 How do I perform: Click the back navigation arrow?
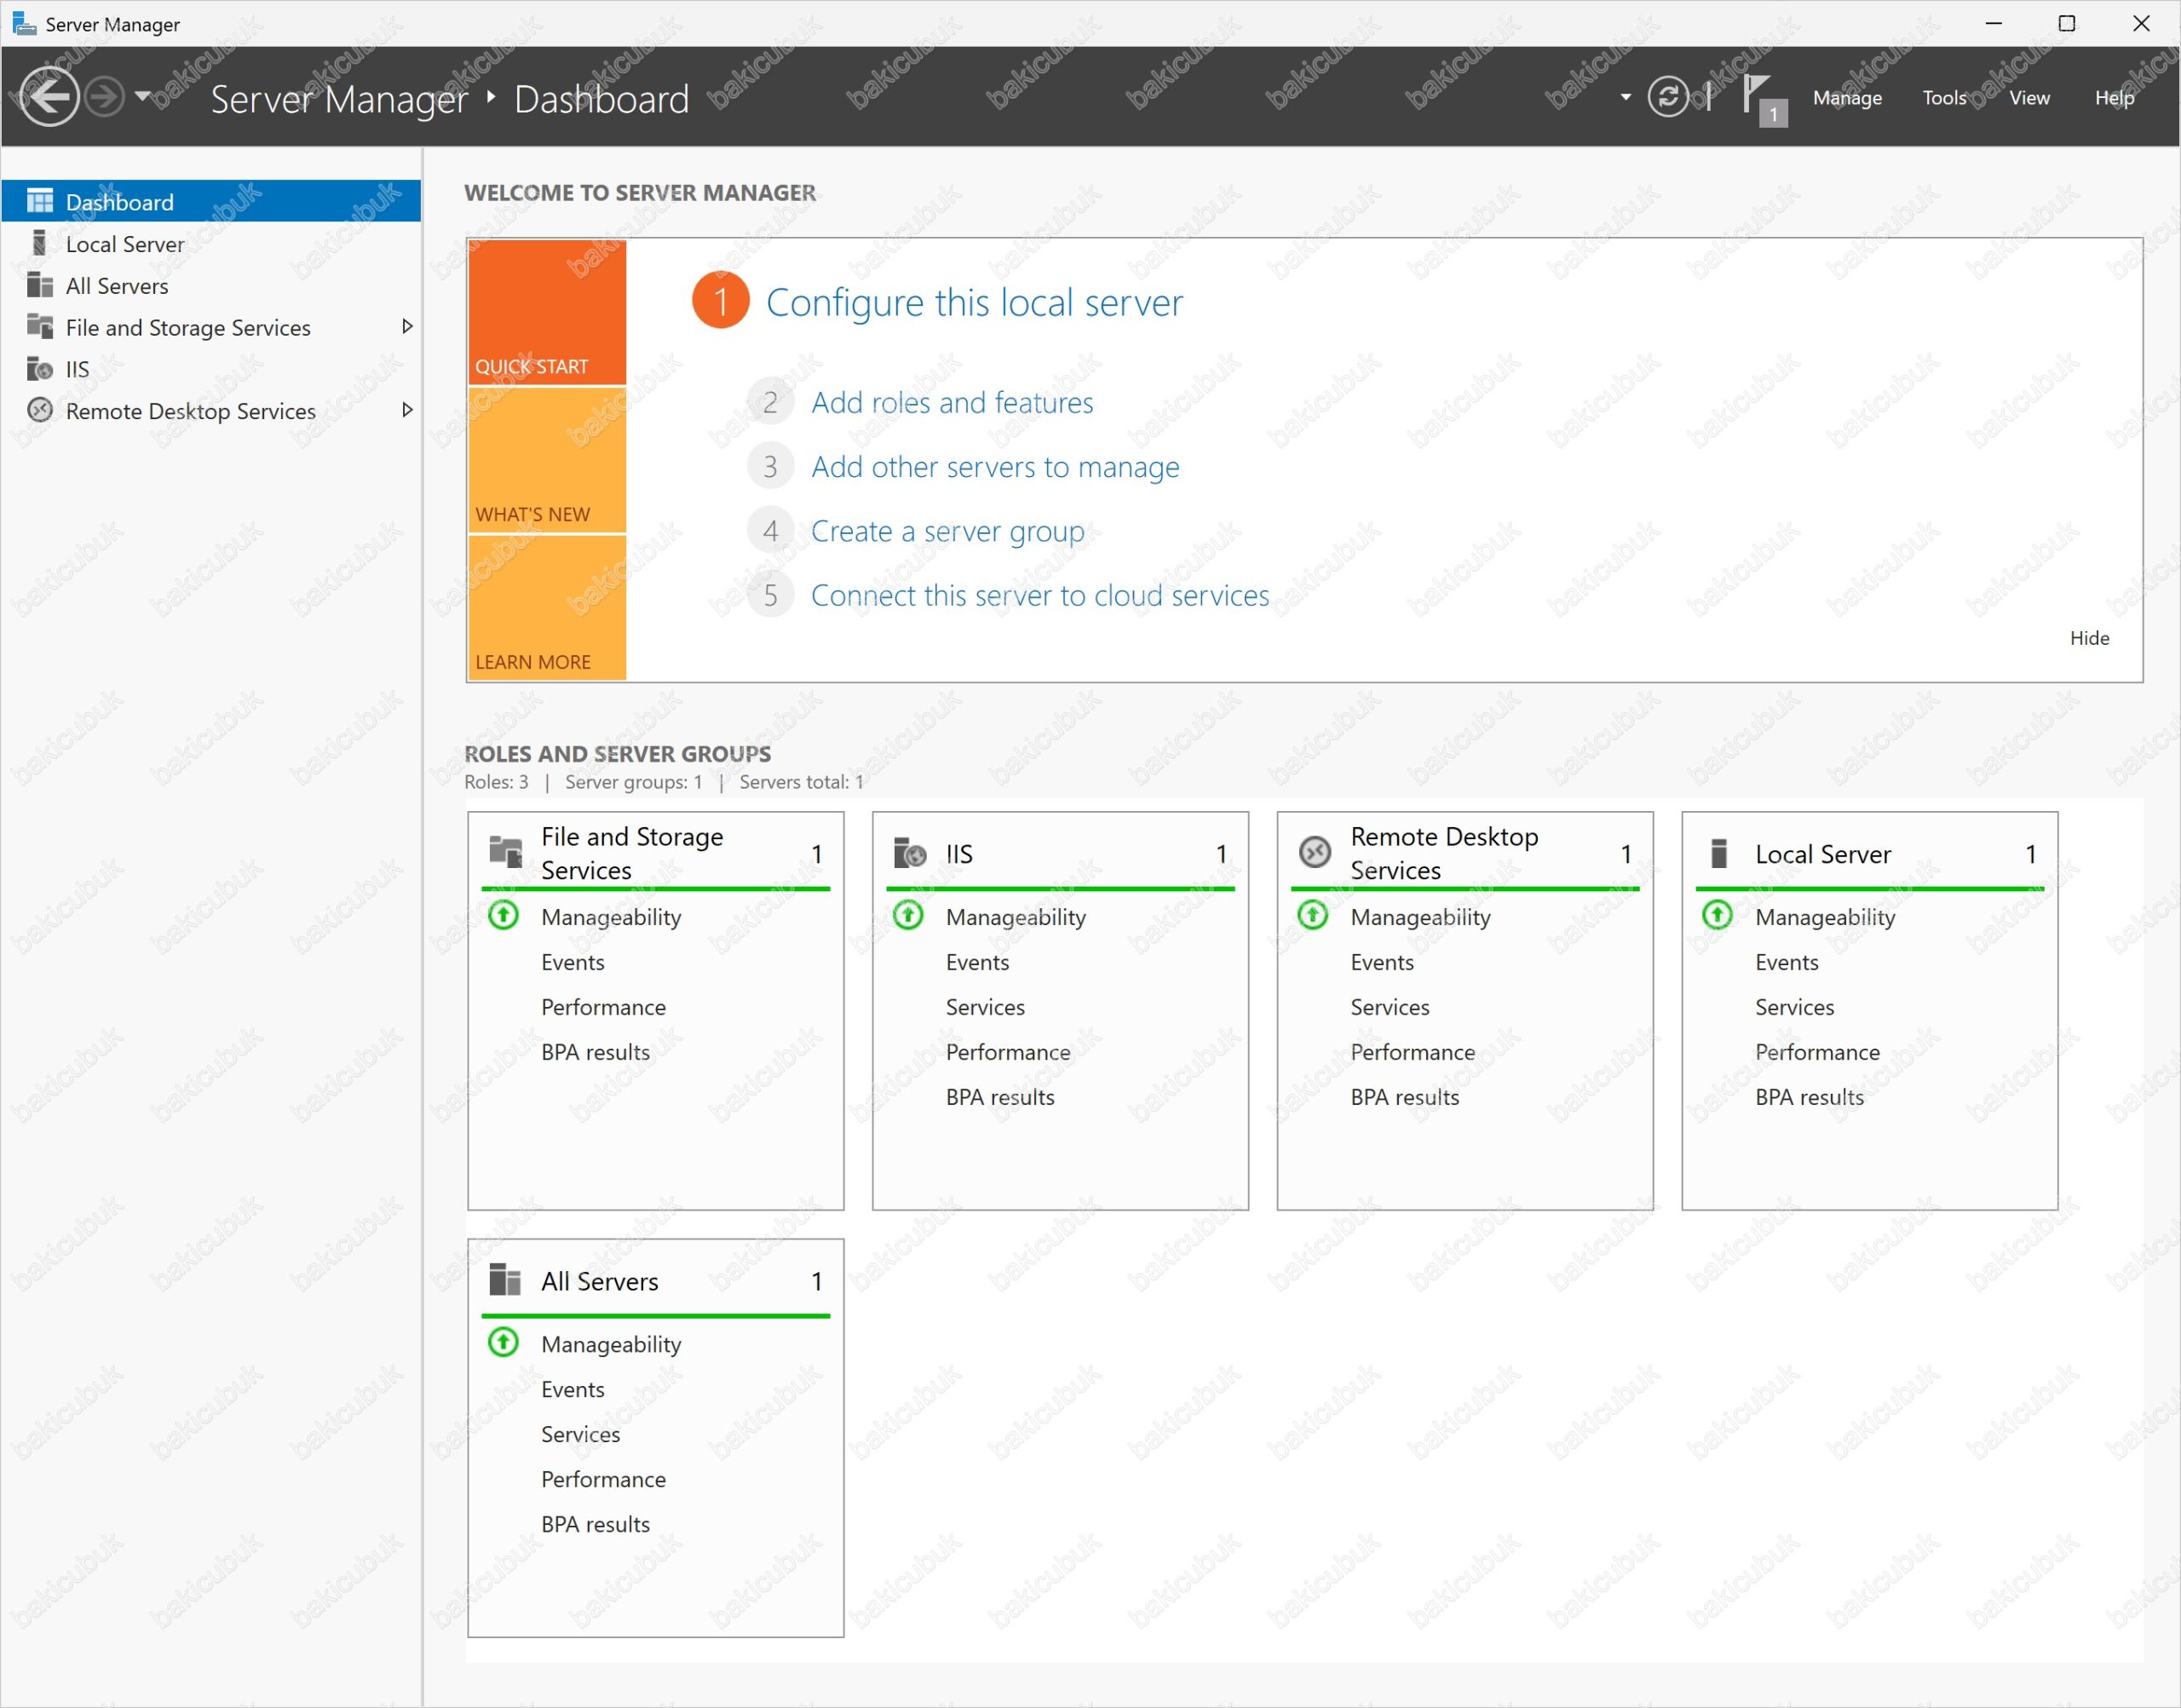49,97
